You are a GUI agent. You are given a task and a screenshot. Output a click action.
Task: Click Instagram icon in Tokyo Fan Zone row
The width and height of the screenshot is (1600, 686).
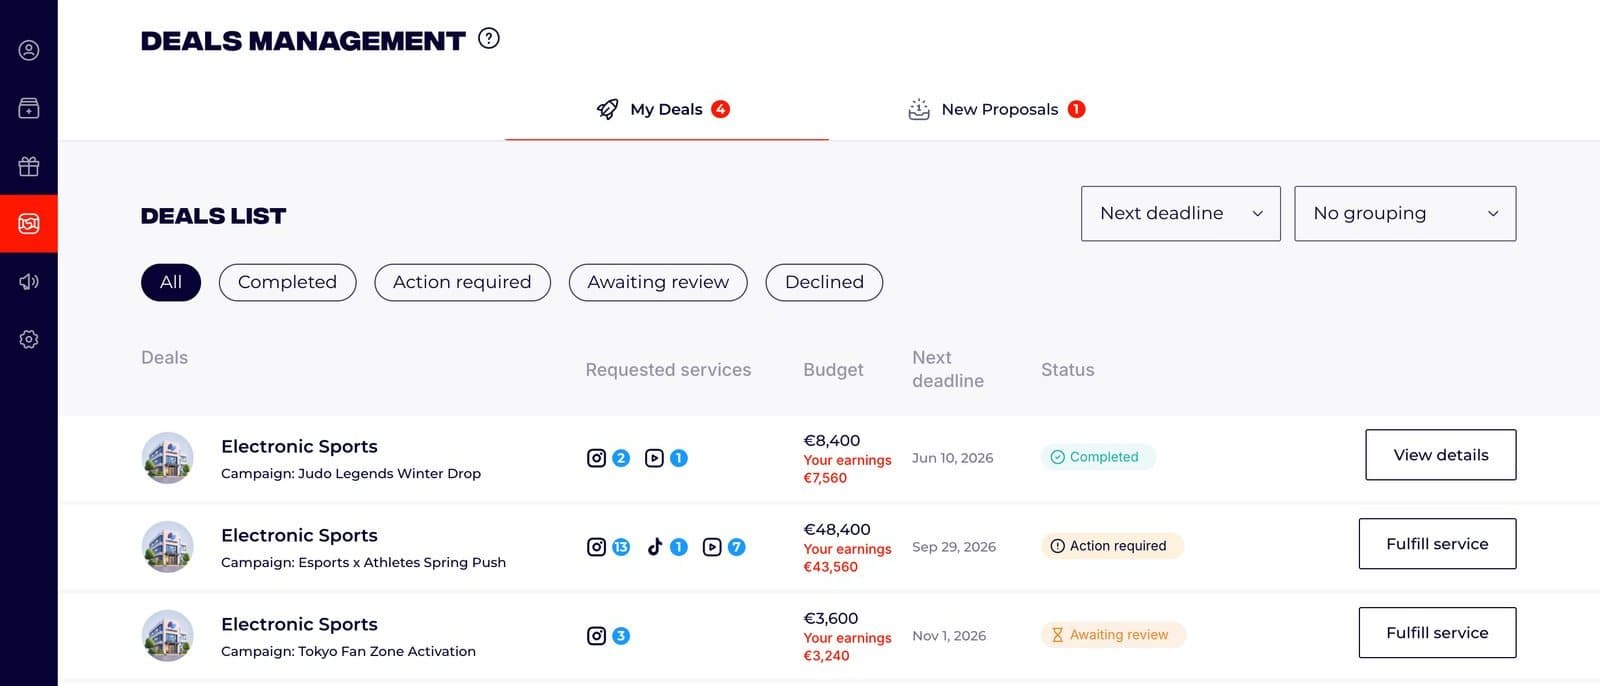(596, 636)
